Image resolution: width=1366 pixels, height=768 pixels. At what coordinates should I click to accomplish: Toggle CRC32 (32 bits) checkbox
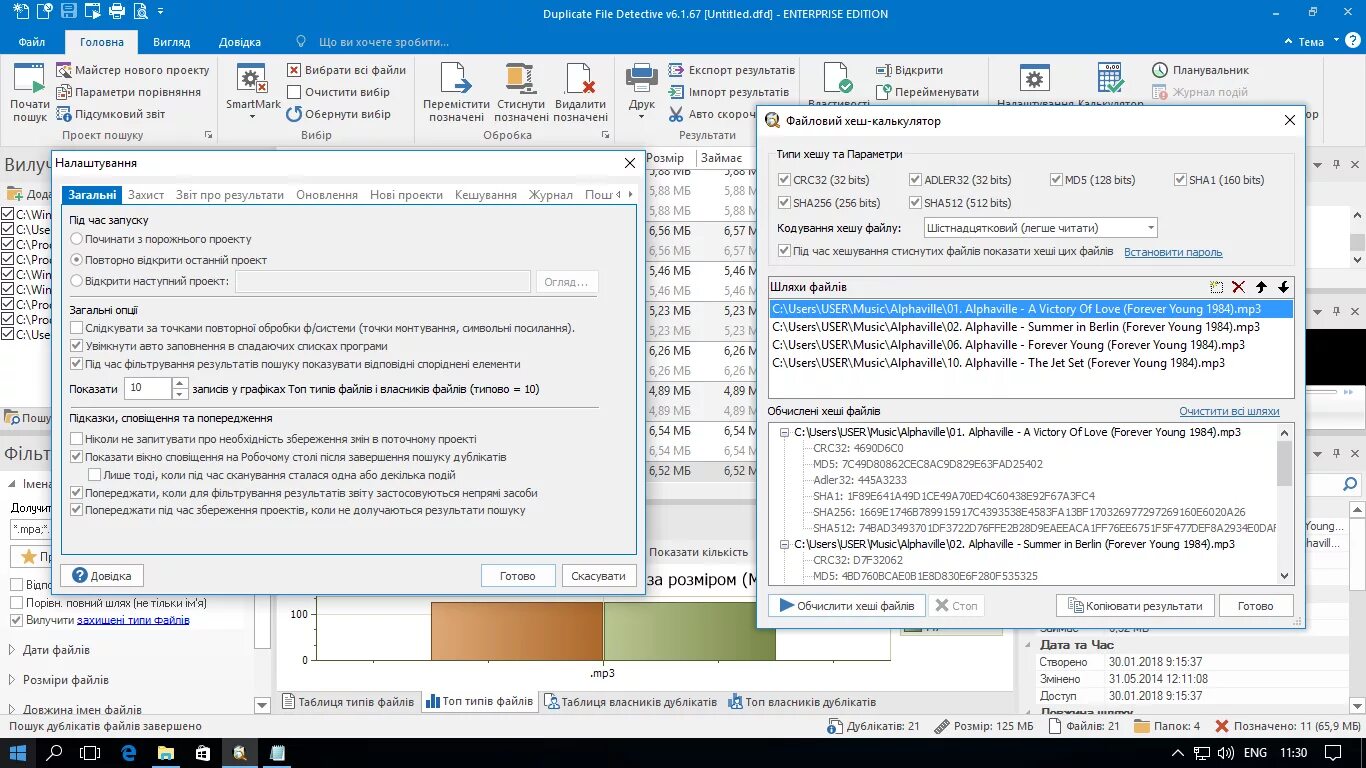(785, 180)
